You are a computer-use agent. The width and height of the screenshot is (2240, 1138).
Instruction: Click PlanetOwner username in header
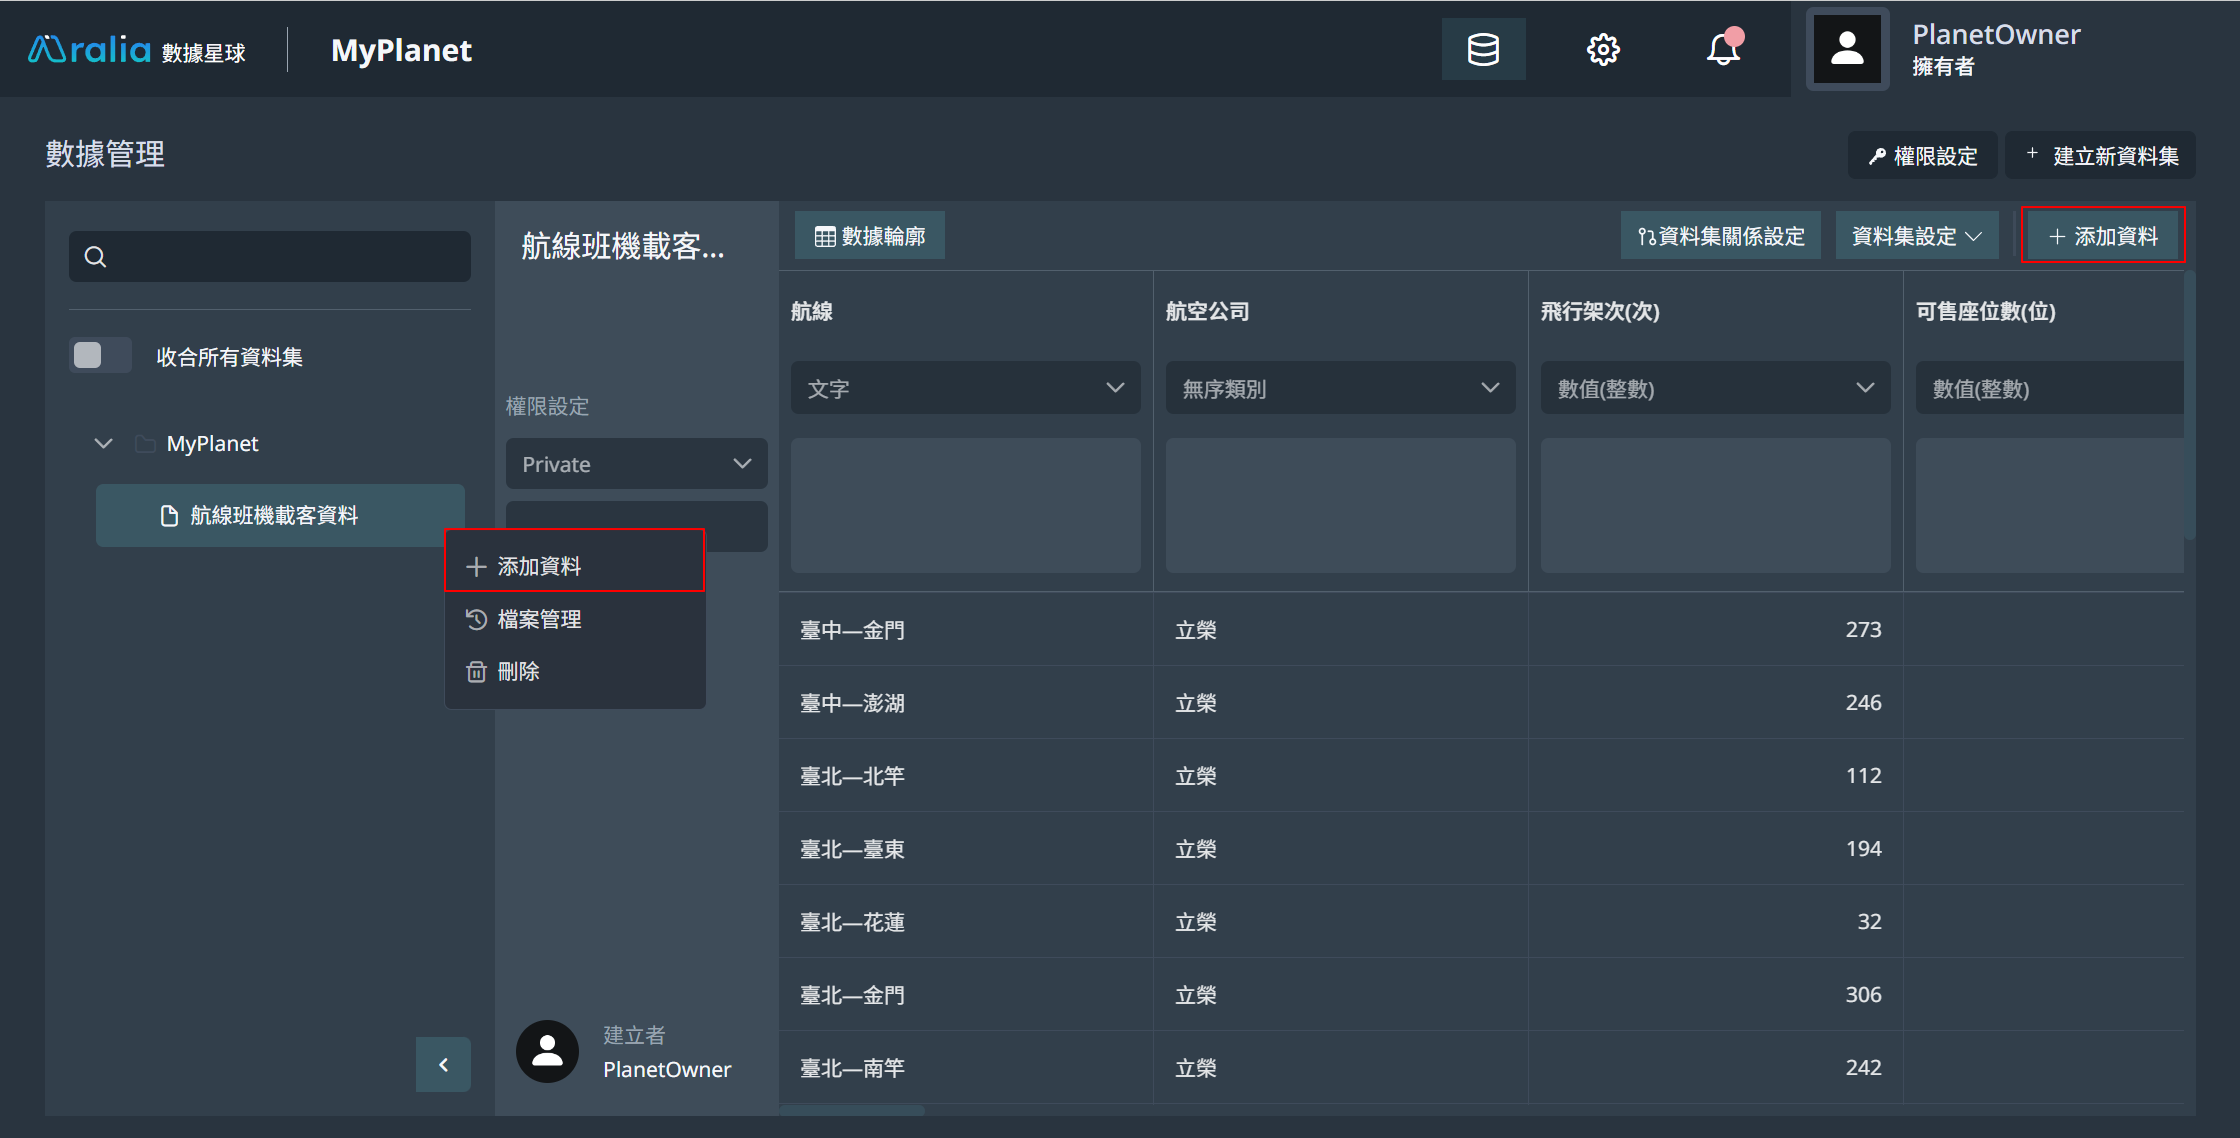(x=1996, y=35)
